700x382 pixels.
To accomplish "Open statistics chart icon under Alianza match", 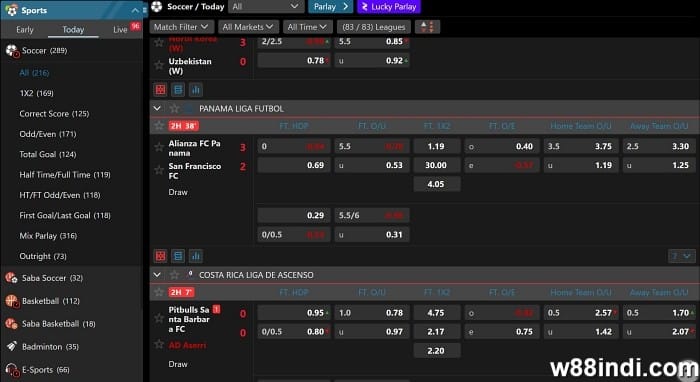I will pos(196,256).
